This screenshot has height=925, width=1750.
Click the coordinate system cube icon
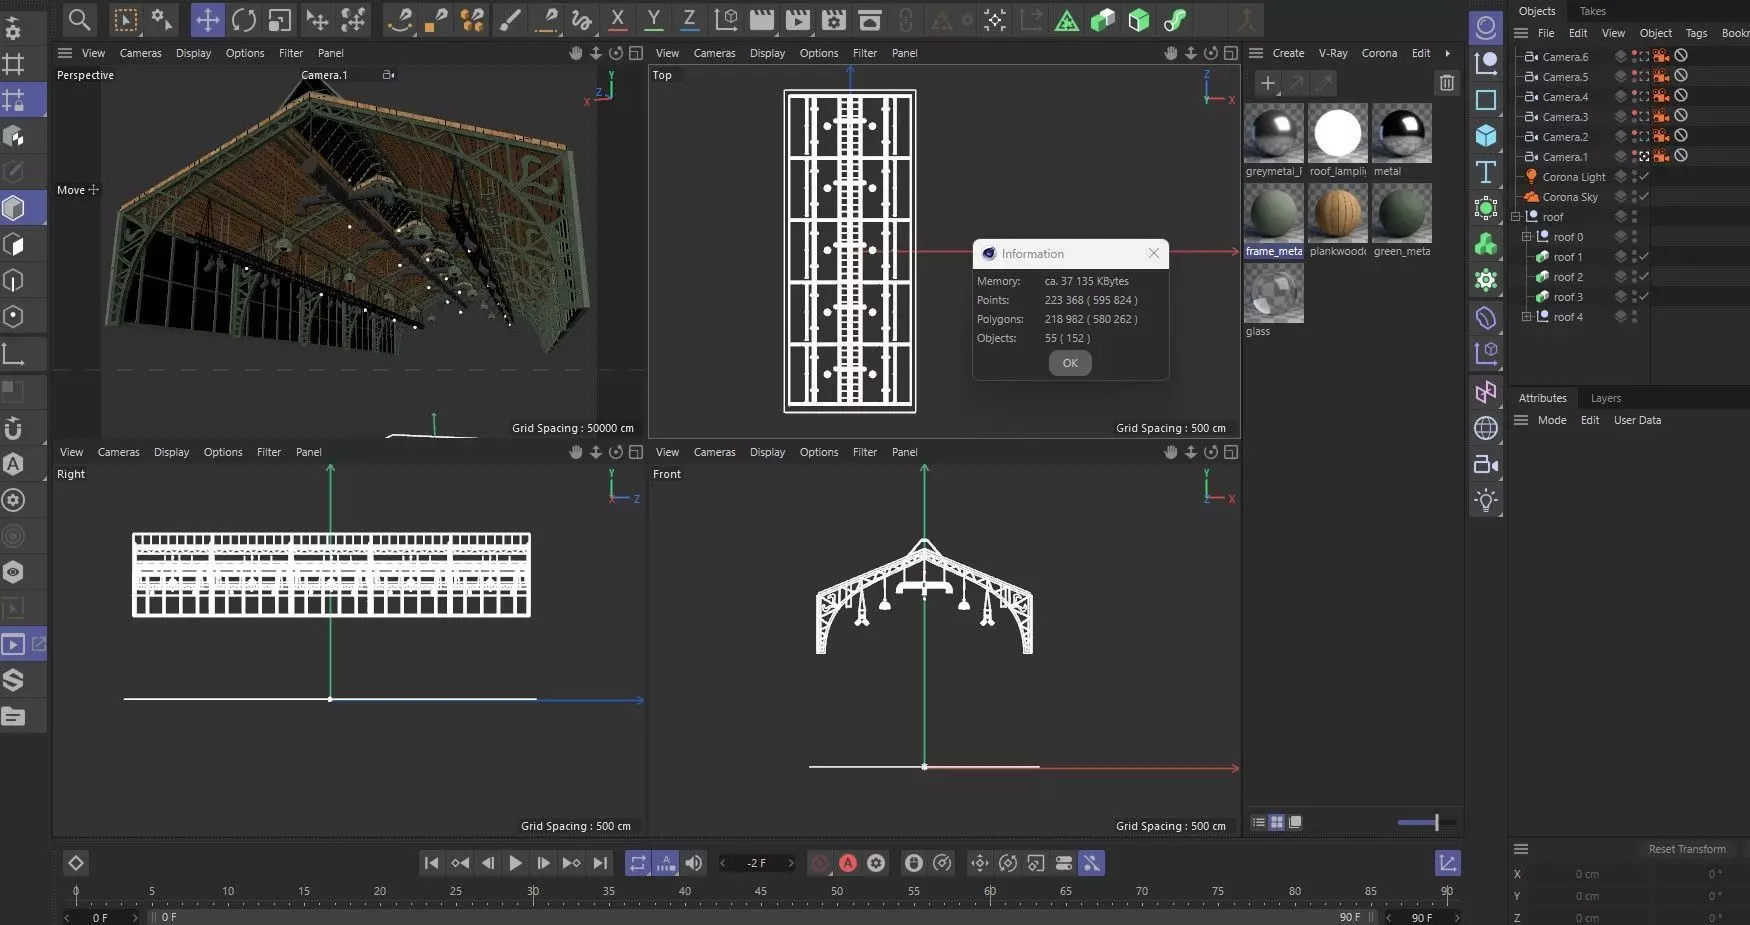[727, 19]
